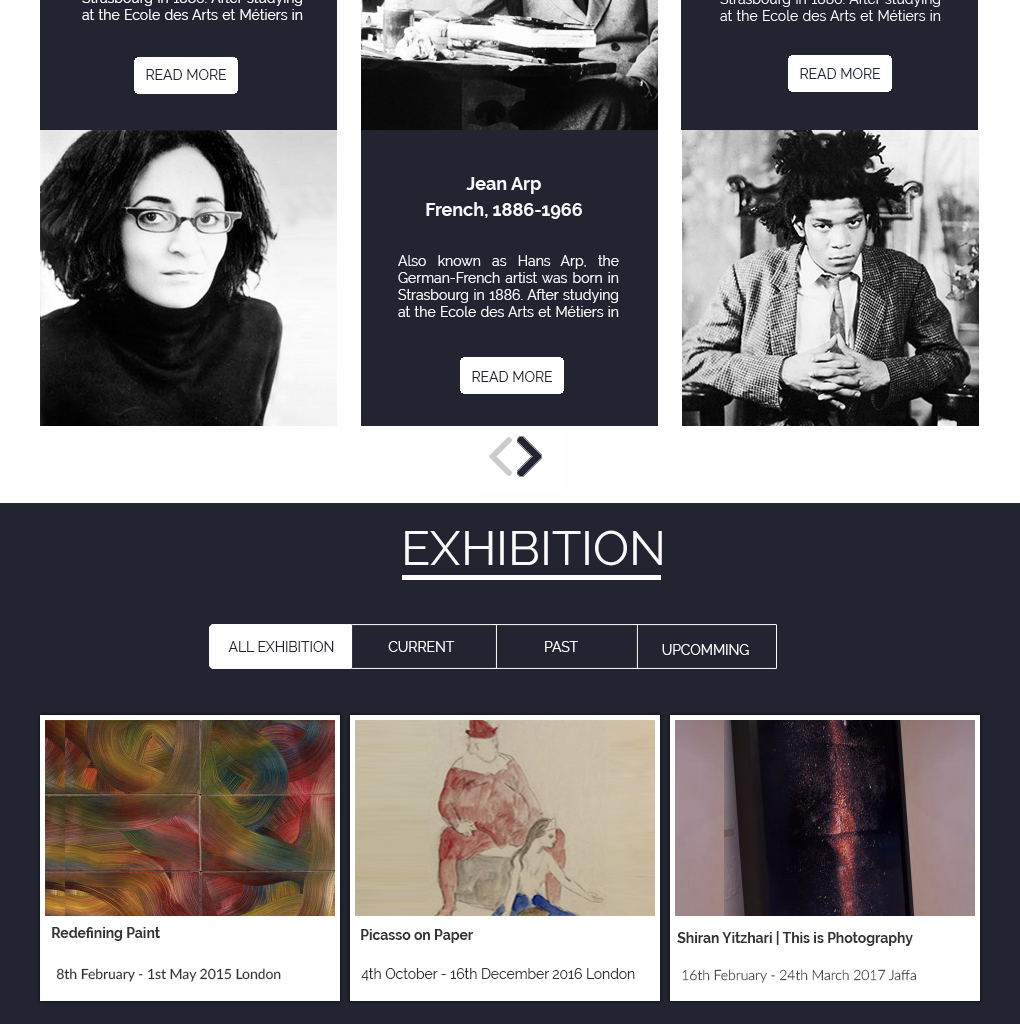Click the black-and-white studio photo above Jean Arp
The height and width of the screenshot is (1024, 1020).
pos(509,65)
